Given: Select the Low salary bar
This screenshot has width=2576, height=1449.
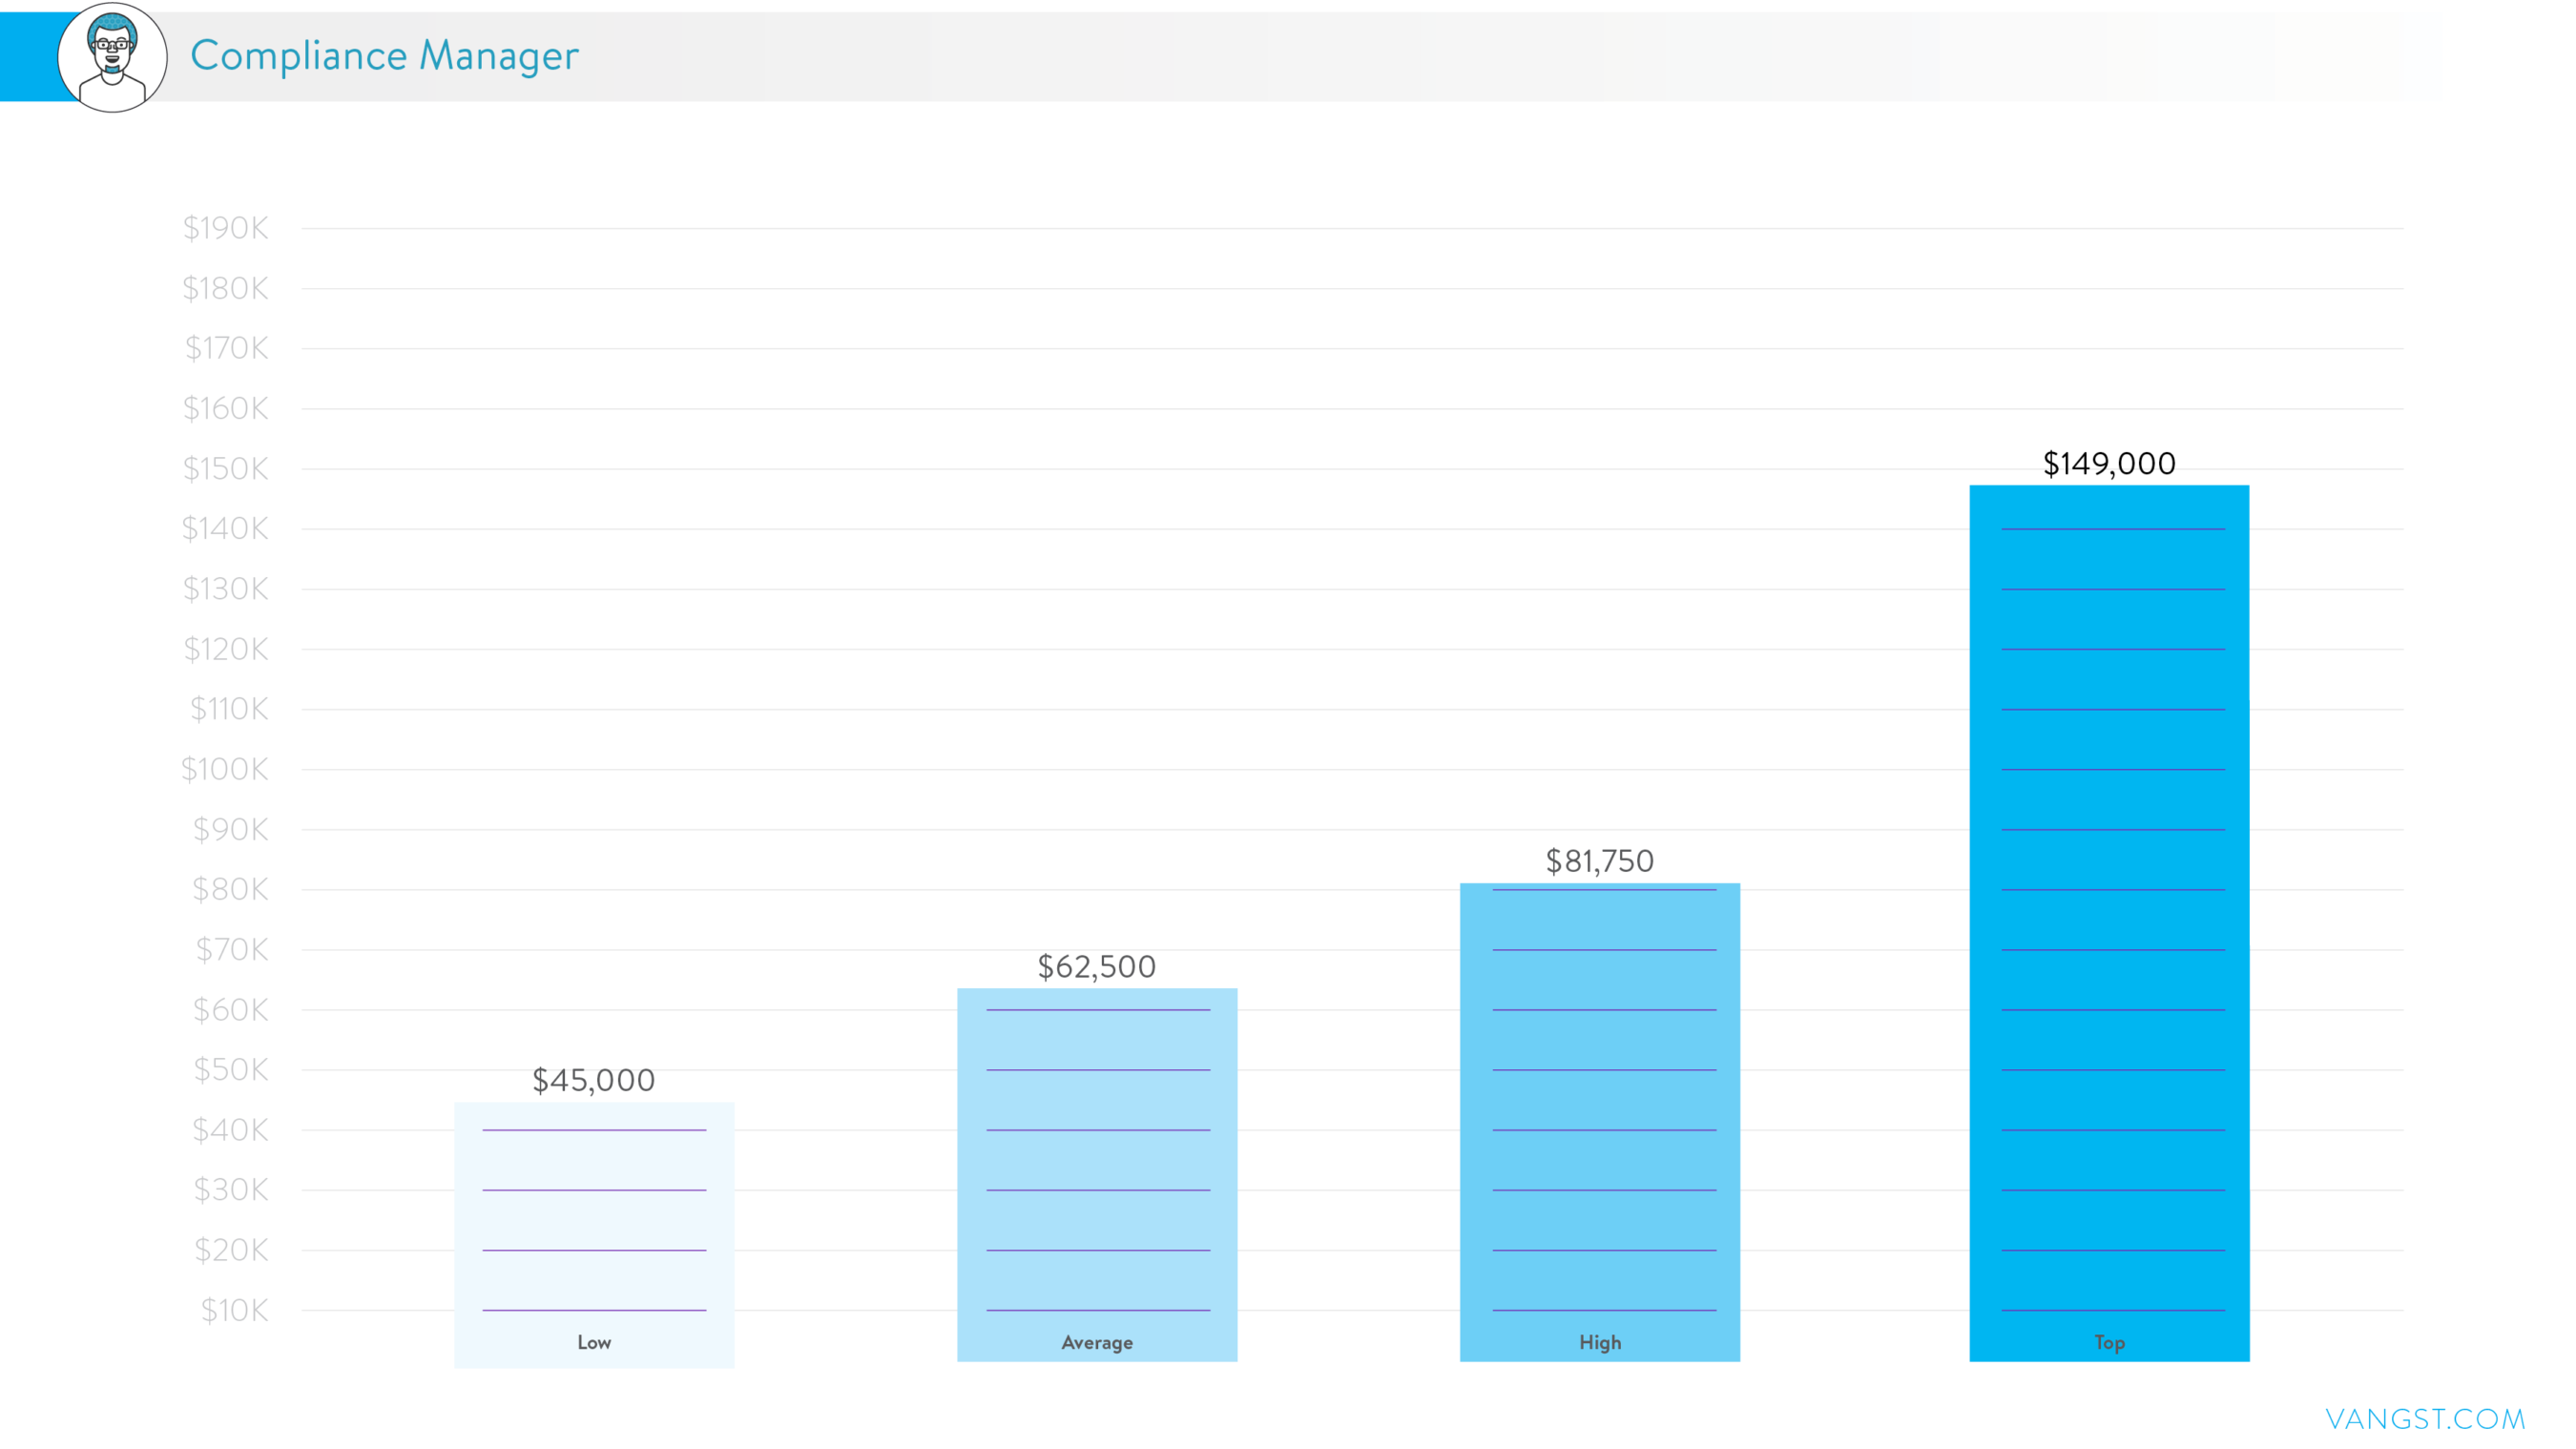Looking at the screenshot, I should coord(594,1220).
